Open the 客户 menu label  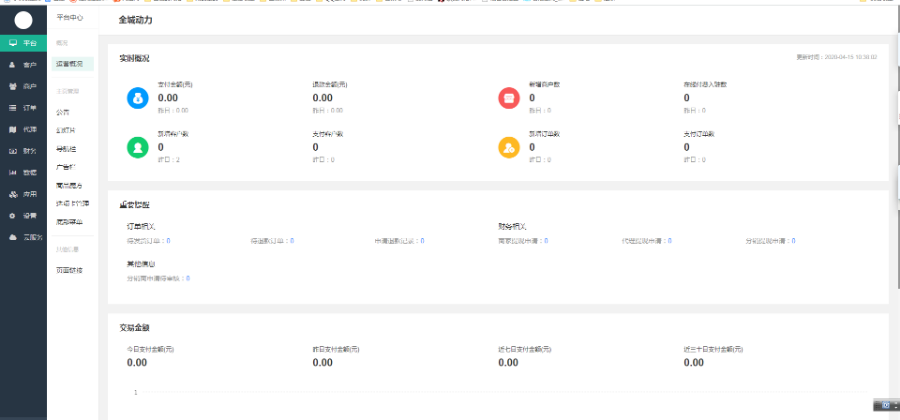point(30,65)
